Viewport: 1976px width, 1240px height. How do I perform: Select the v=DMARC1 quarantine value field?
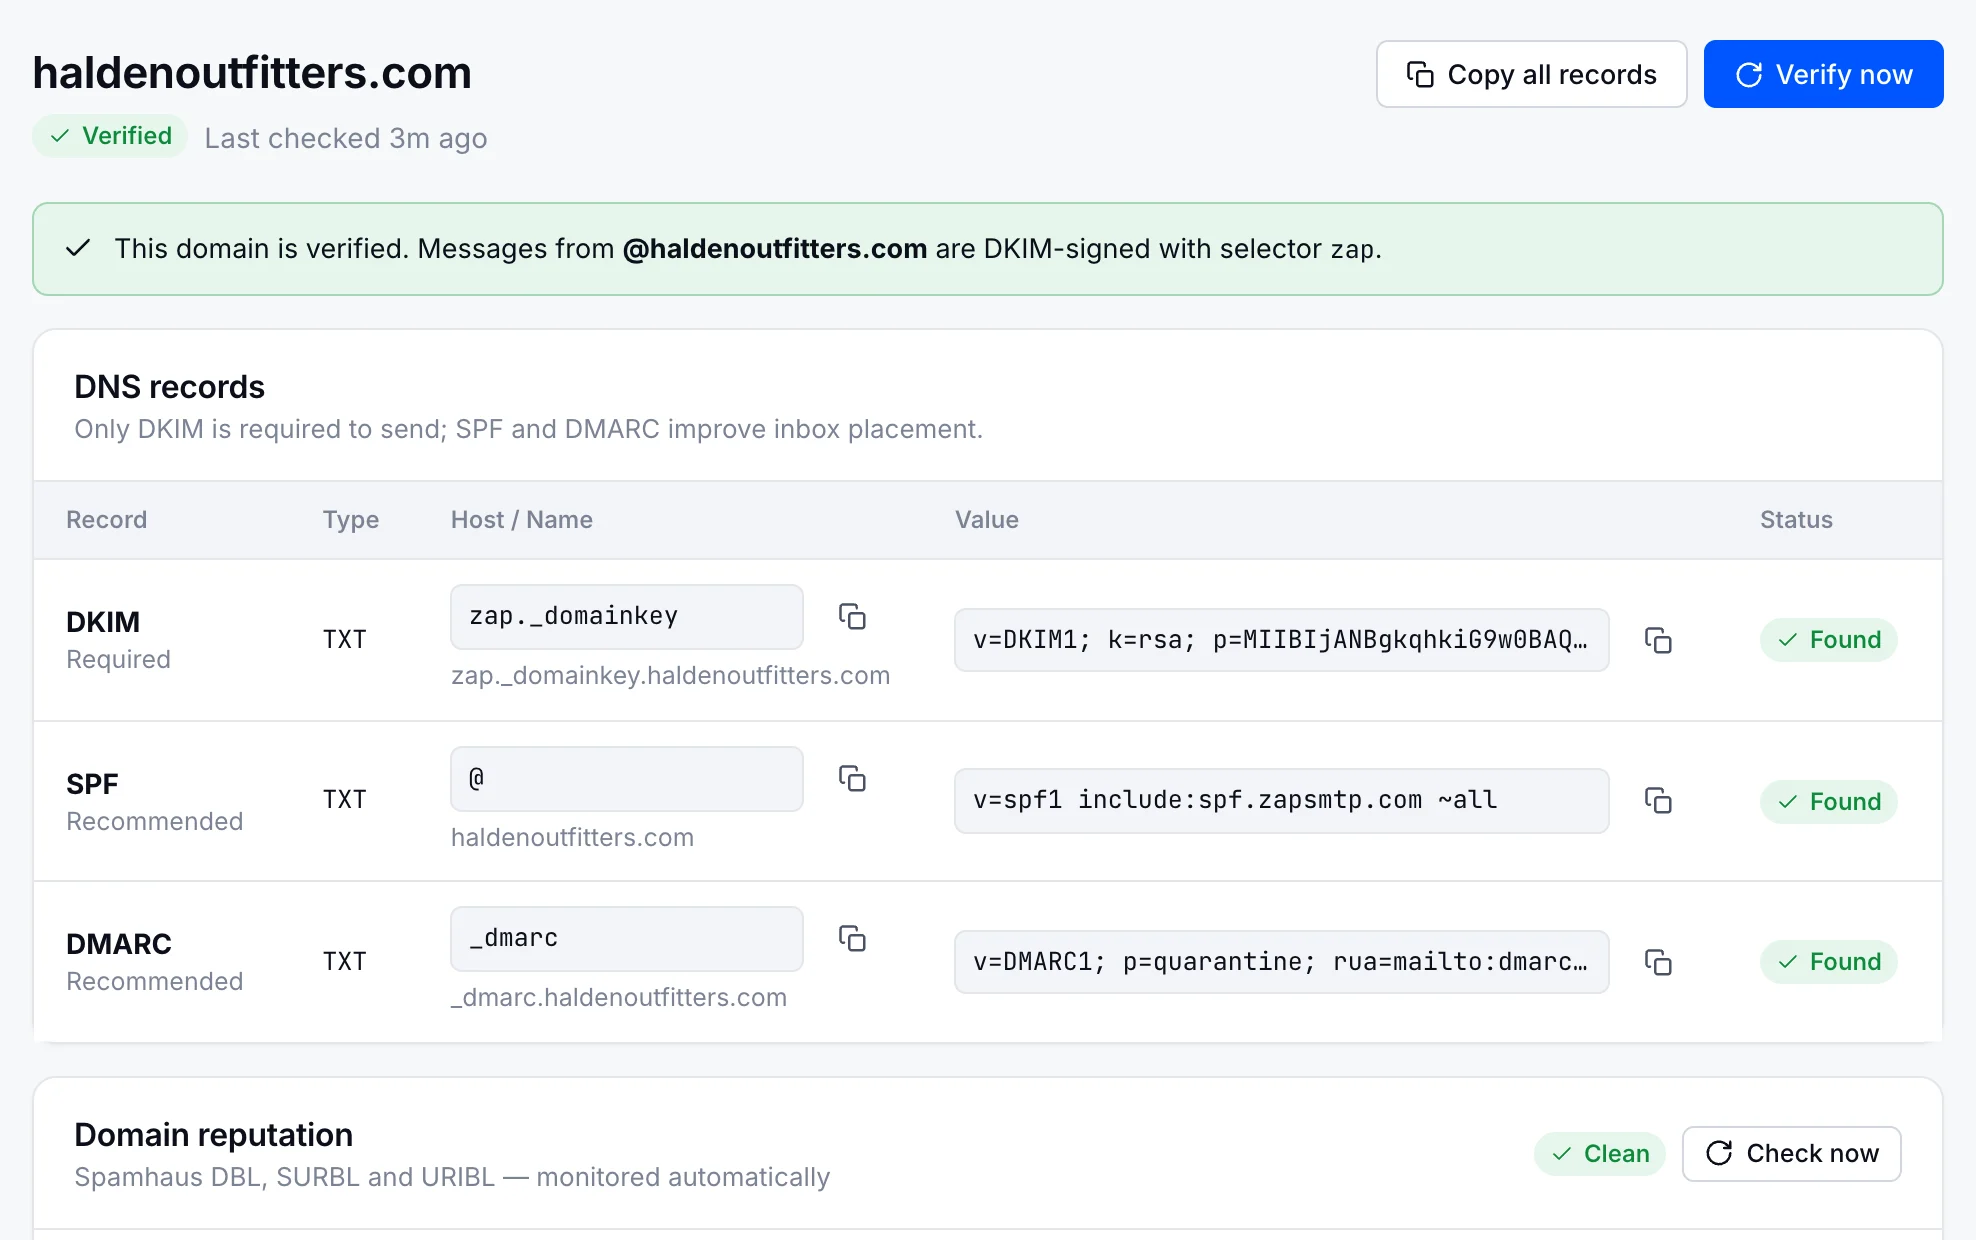[1281, 962]
